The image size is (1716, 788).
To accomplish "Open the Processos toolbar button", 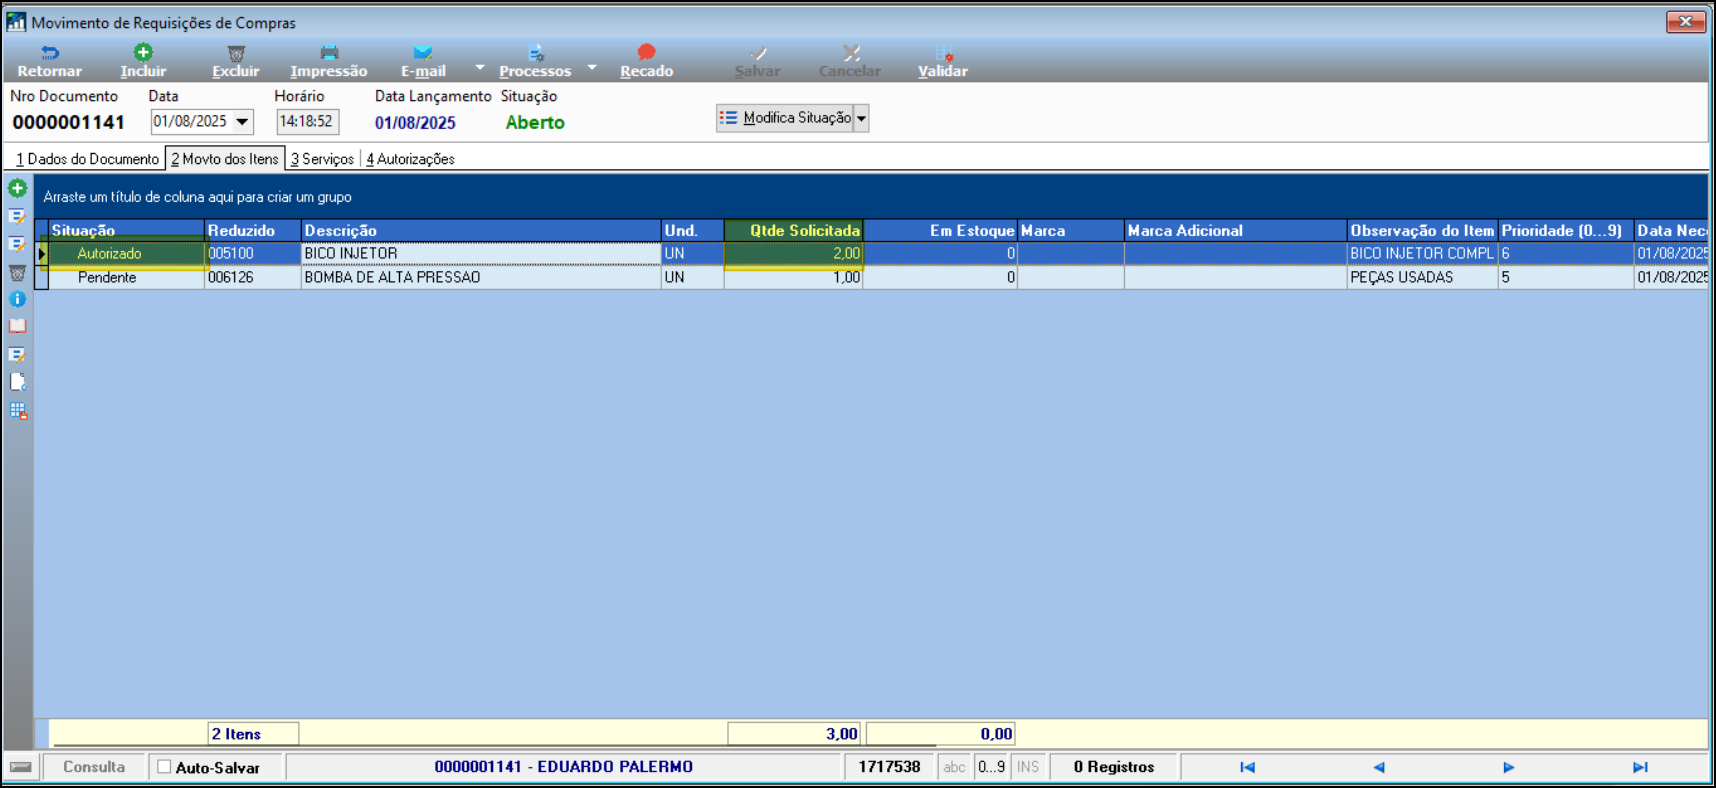I will [x=535, y=61].
